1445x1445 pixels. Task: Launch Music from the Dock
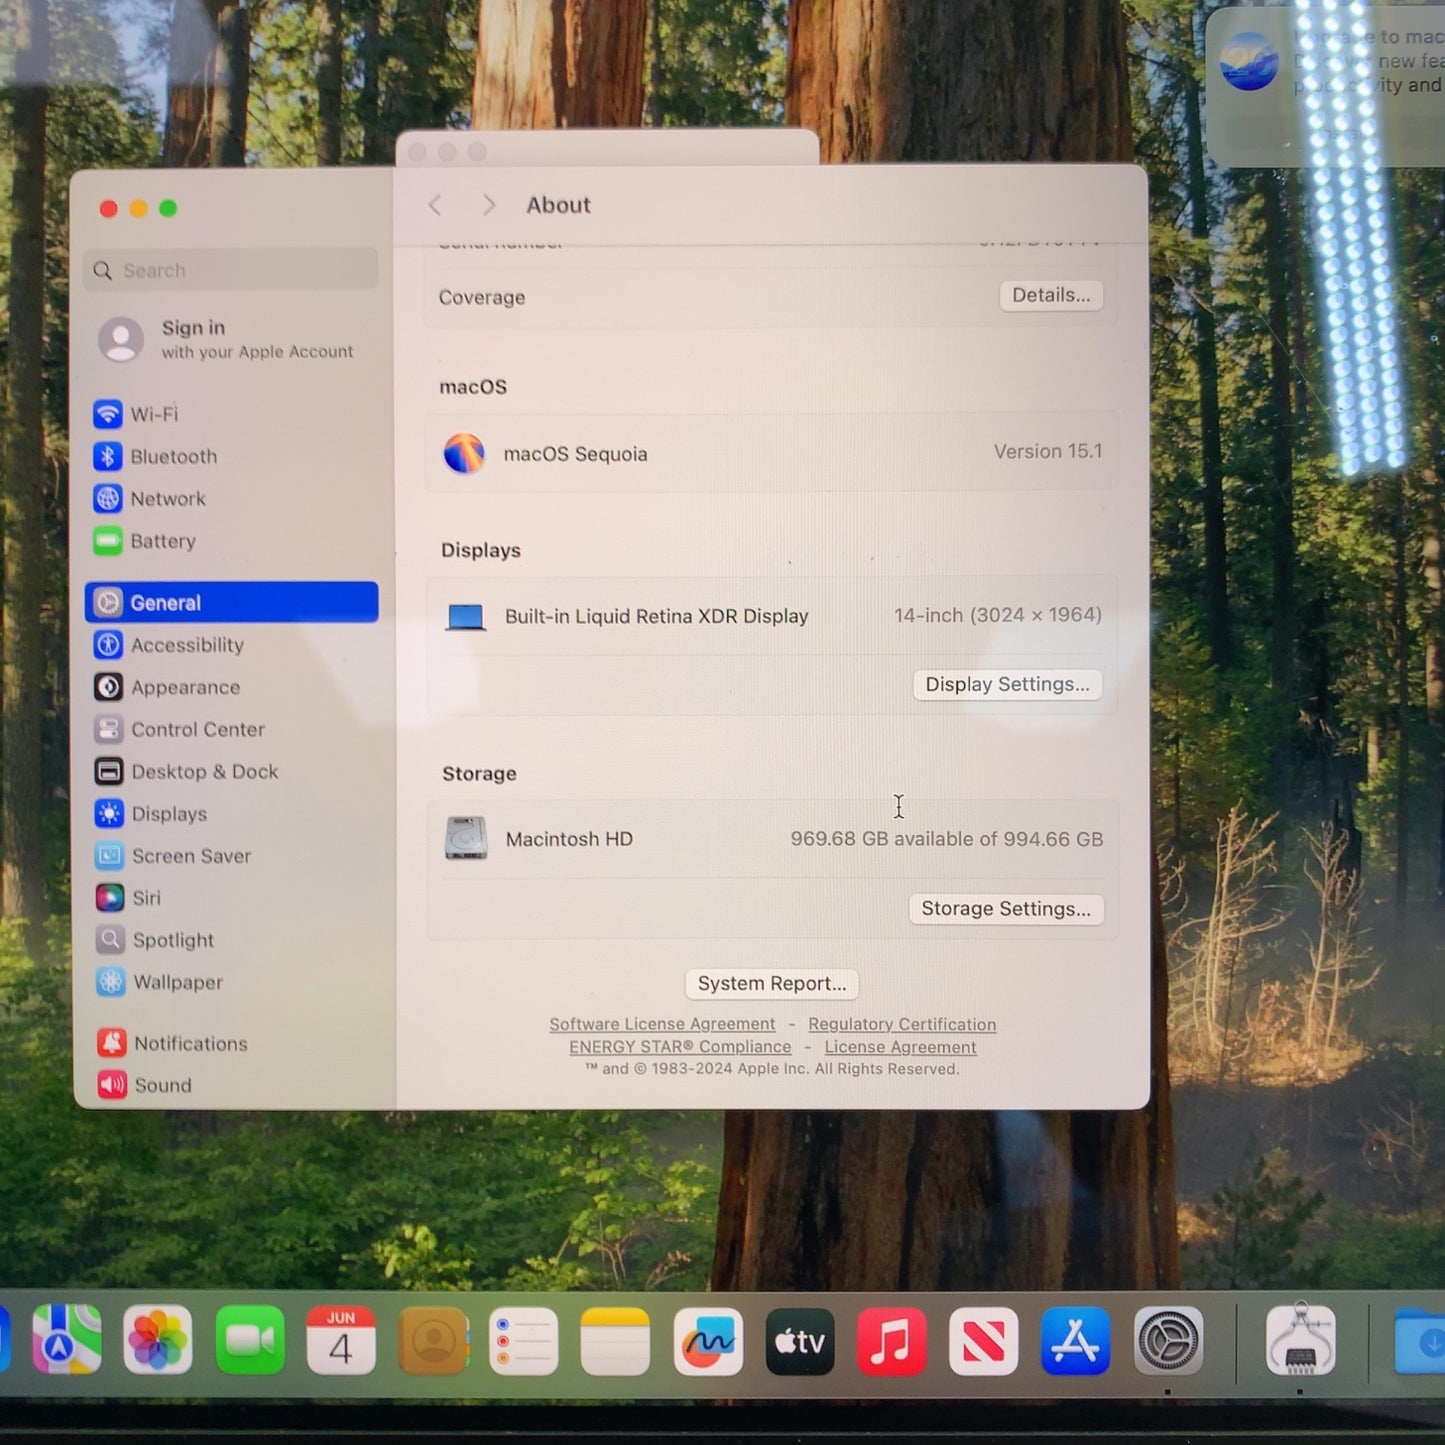(892, 1341)
